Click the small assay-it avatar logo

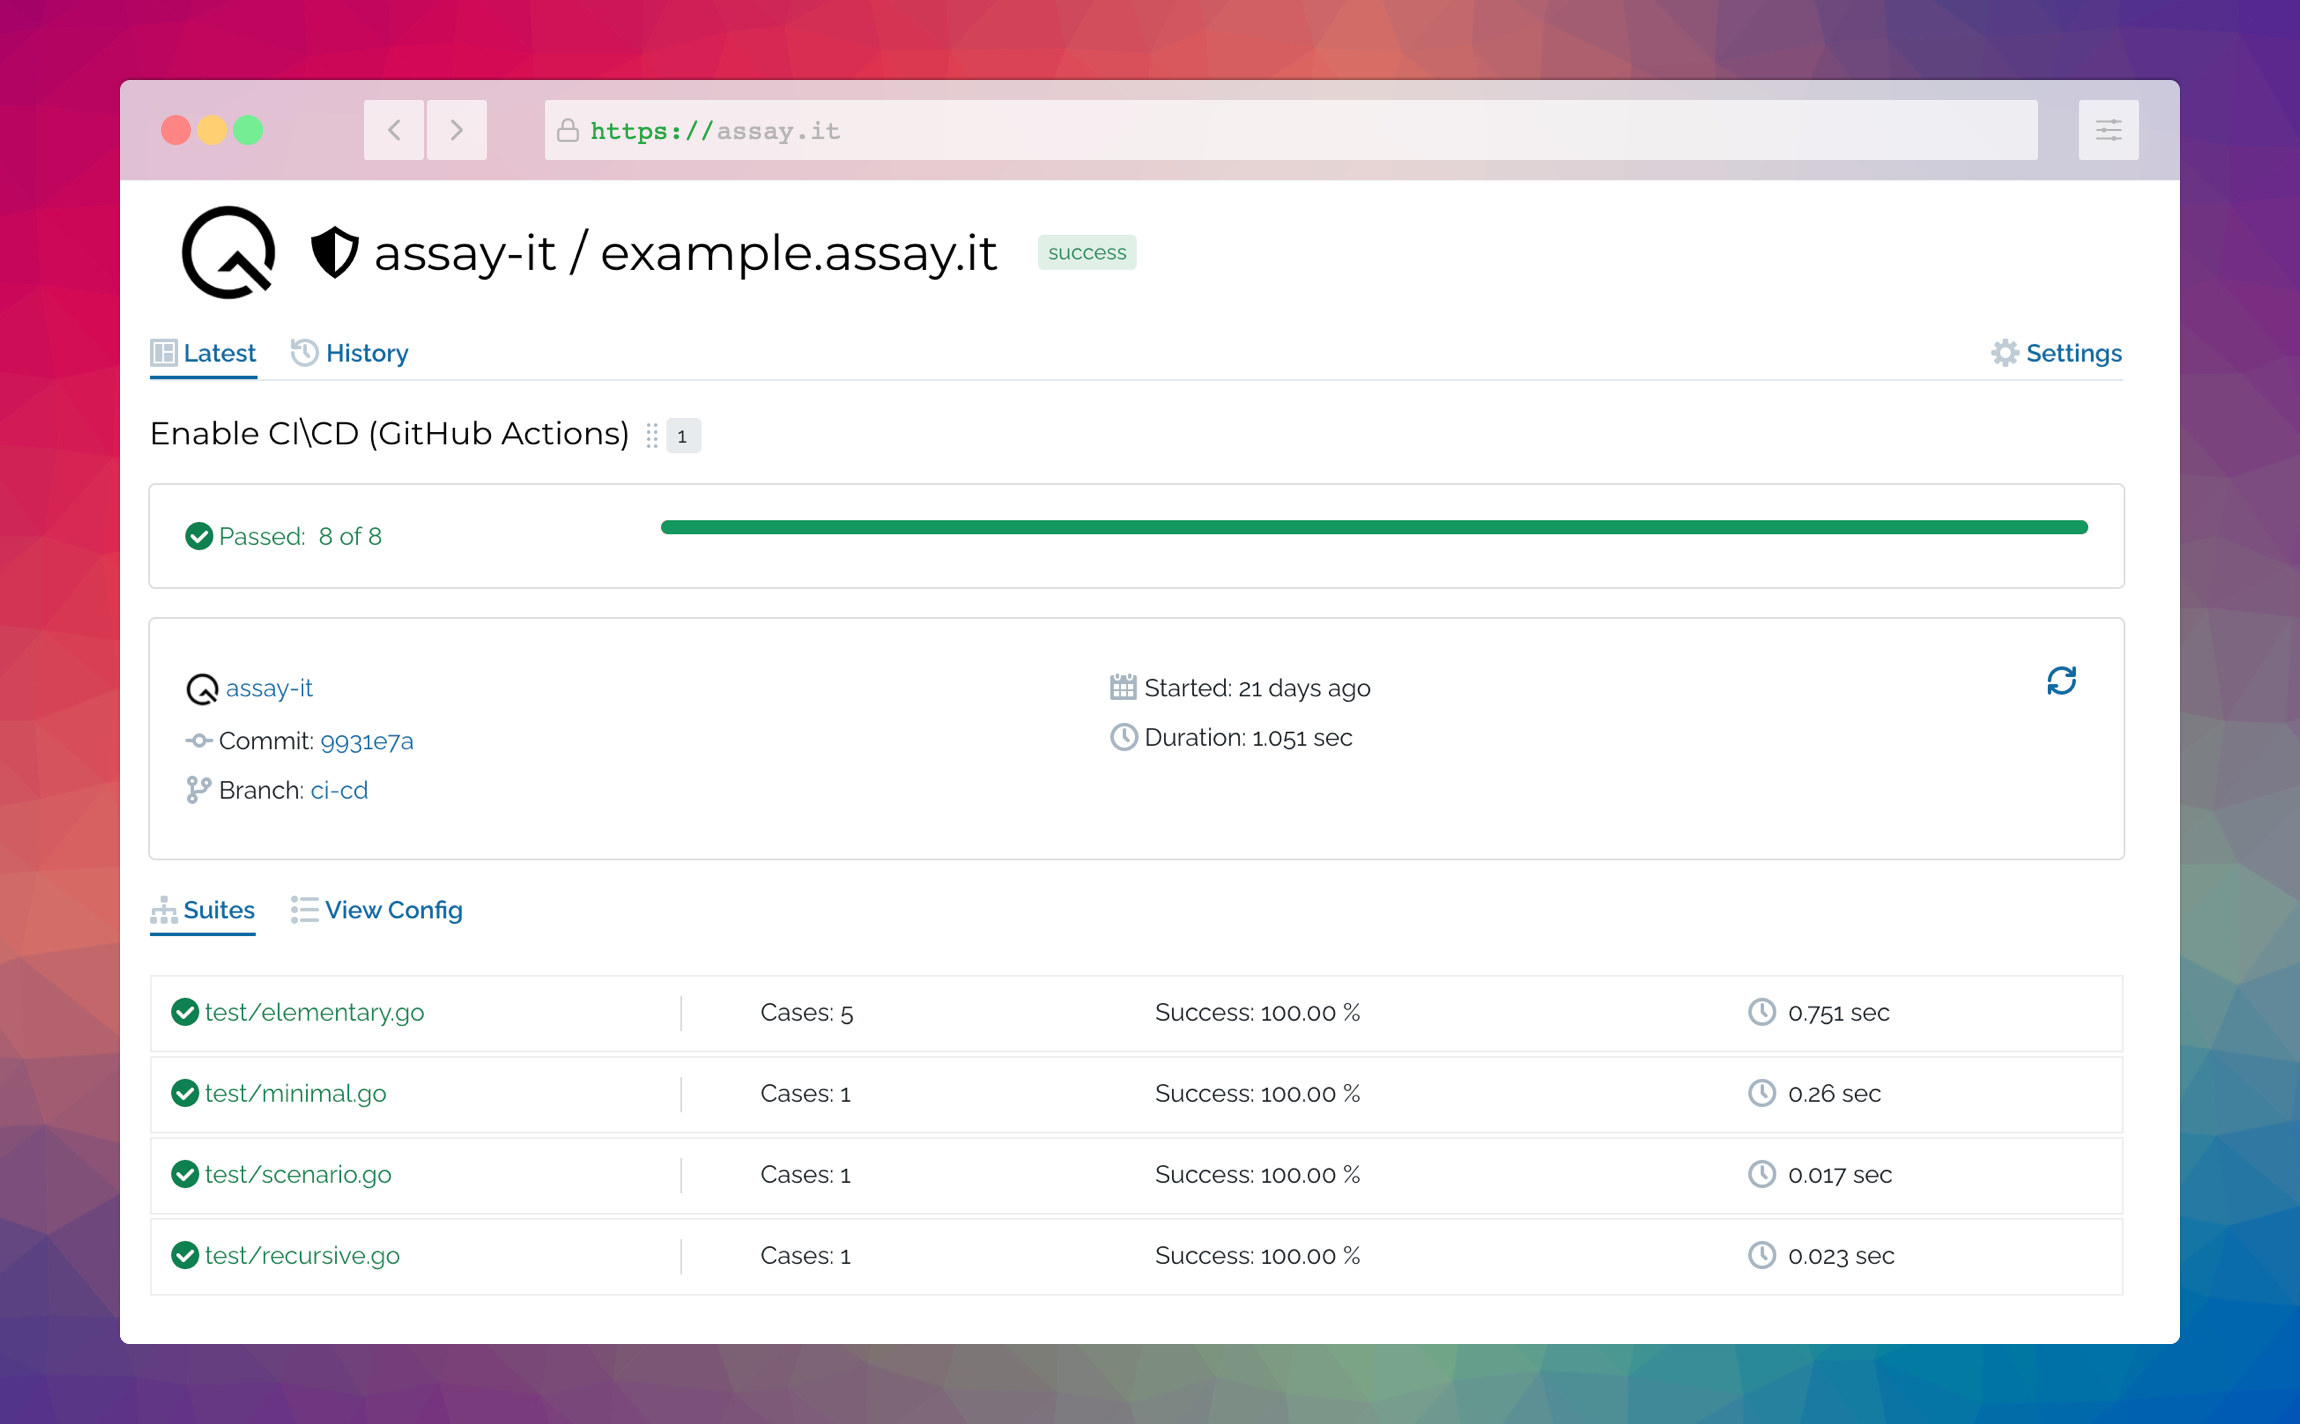pos(202,689)
